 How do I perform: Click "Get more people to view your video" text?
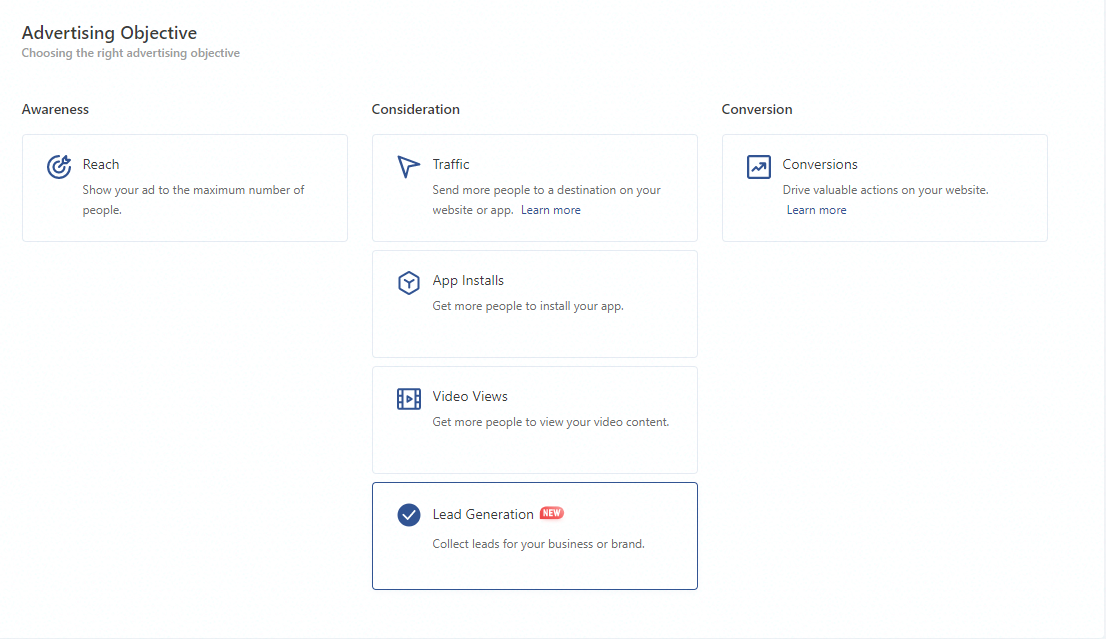click(551, 422)
